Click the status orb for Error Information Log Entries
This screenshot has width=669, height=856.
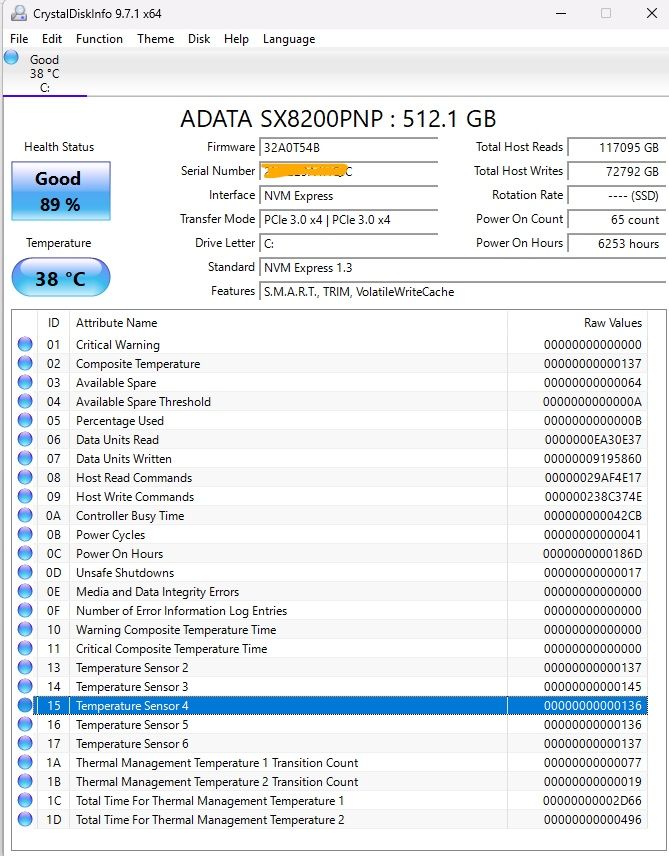coord(25,610)
